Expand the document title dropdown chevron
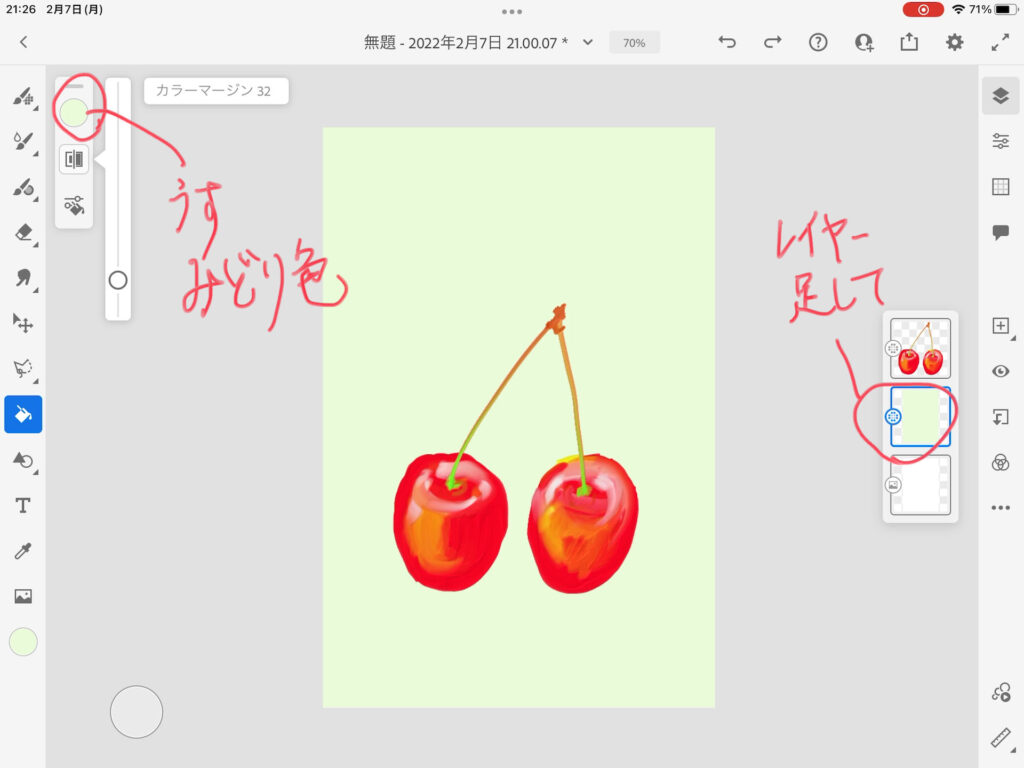The width and height of the screenshot is (1024, 768). click(588, 42)
